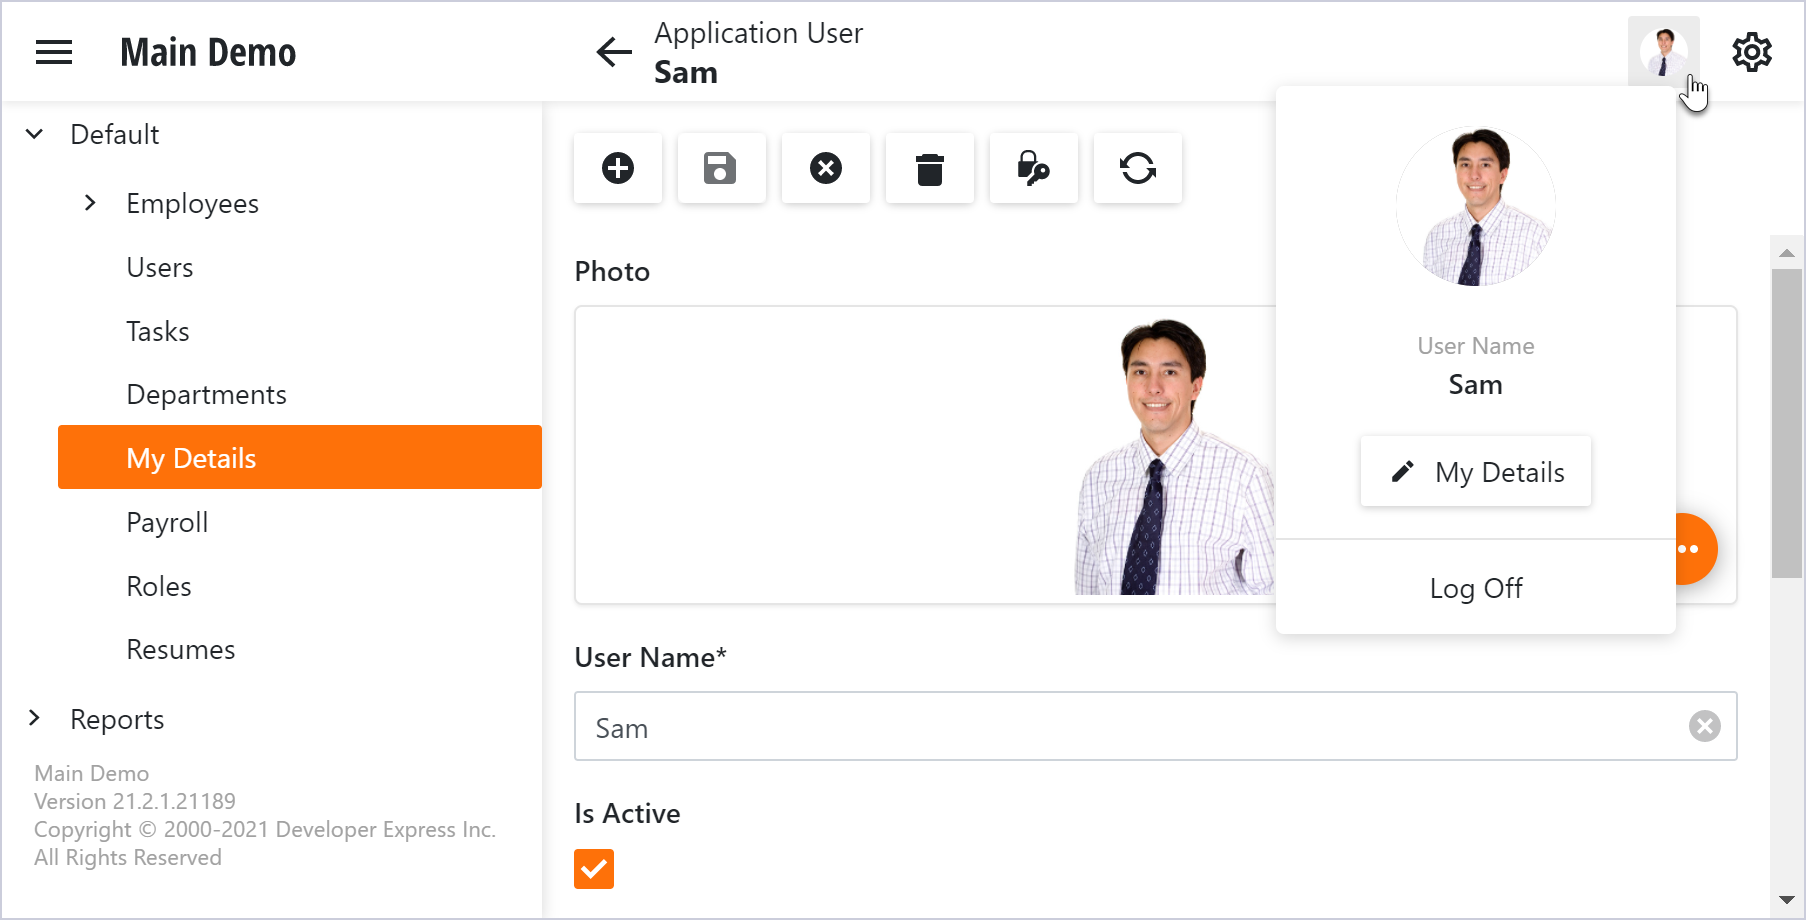Open Departments in the navigation
Viewport: 1806px width, 920px height.
coord(206,395)
